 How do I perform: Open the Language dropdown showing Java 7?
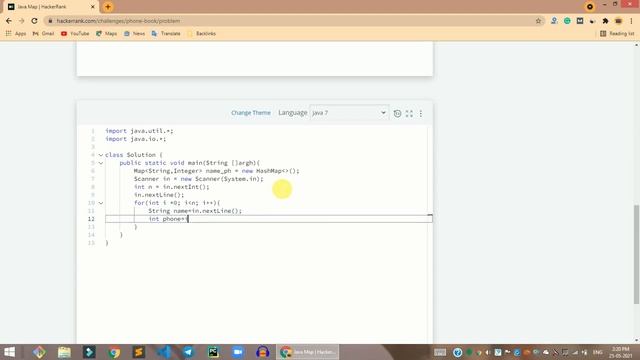click(349, 113)
